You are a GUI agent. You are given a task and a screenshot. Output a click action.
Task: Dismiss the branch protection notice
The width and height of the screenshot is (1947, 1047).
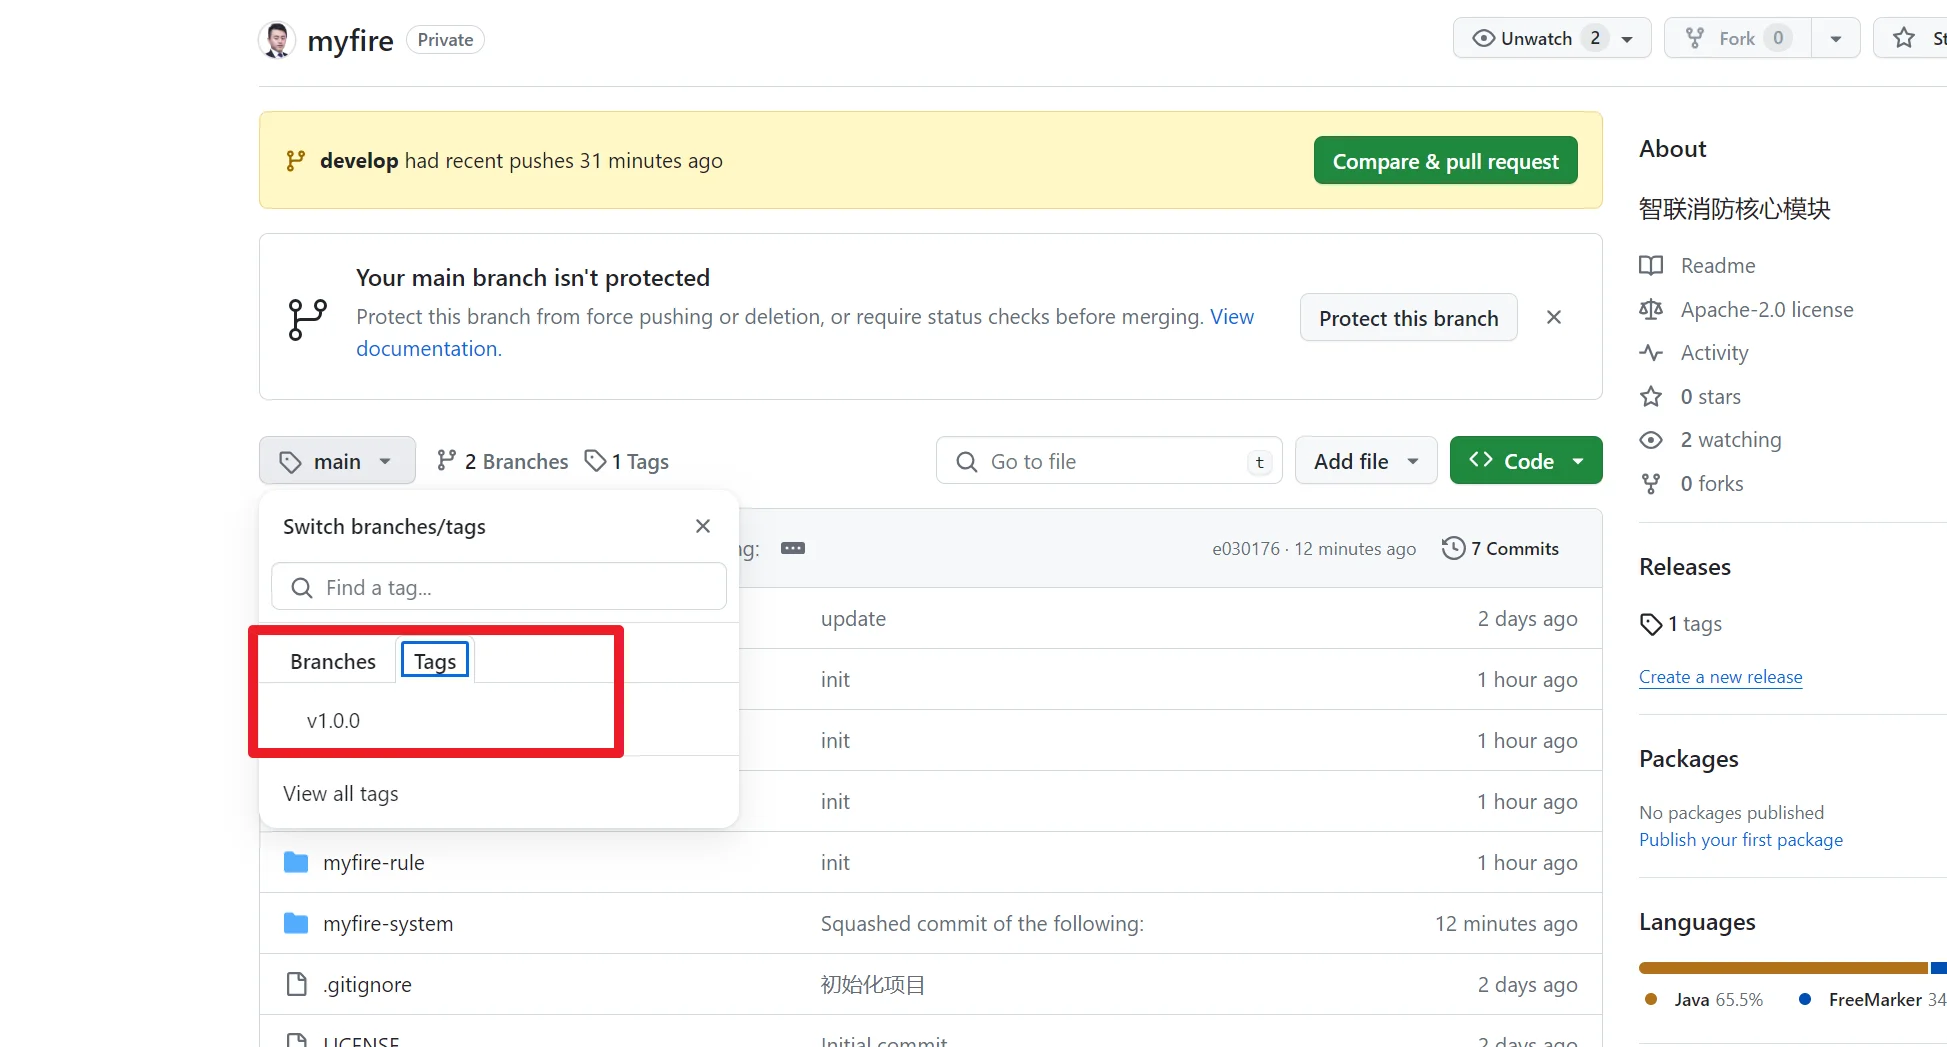[1553, 317]
